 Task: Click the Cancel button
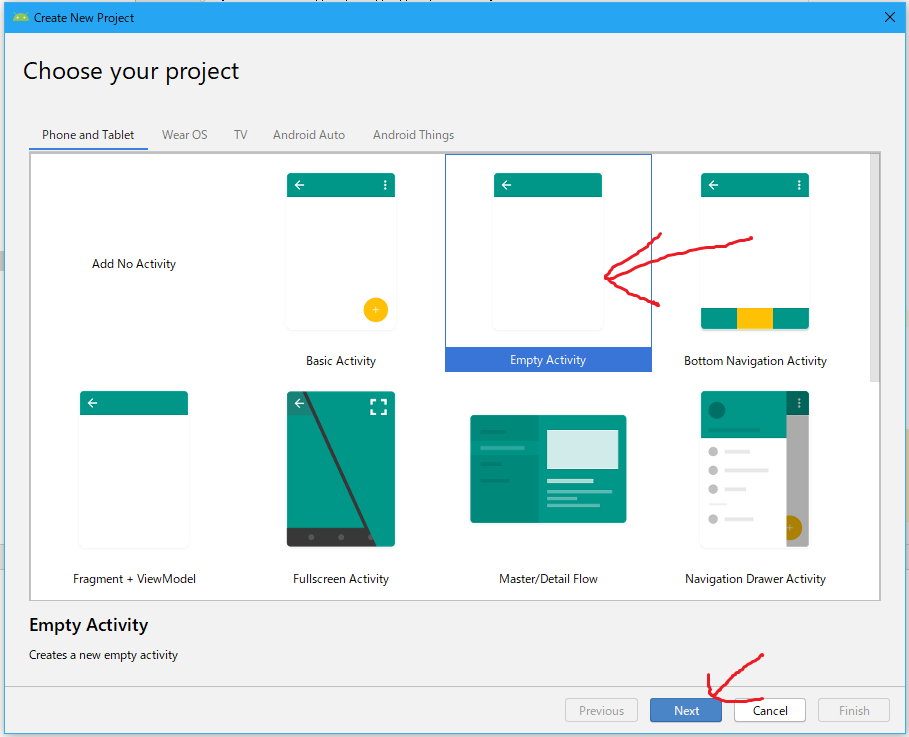(770, 710)
